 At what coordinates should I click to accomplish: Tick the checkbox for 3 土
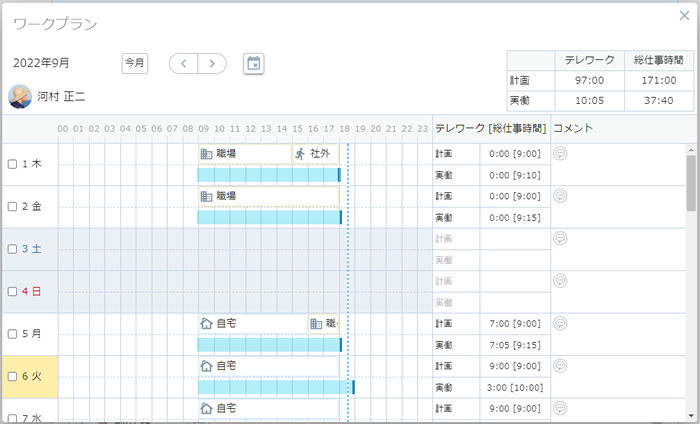point(12,249)
